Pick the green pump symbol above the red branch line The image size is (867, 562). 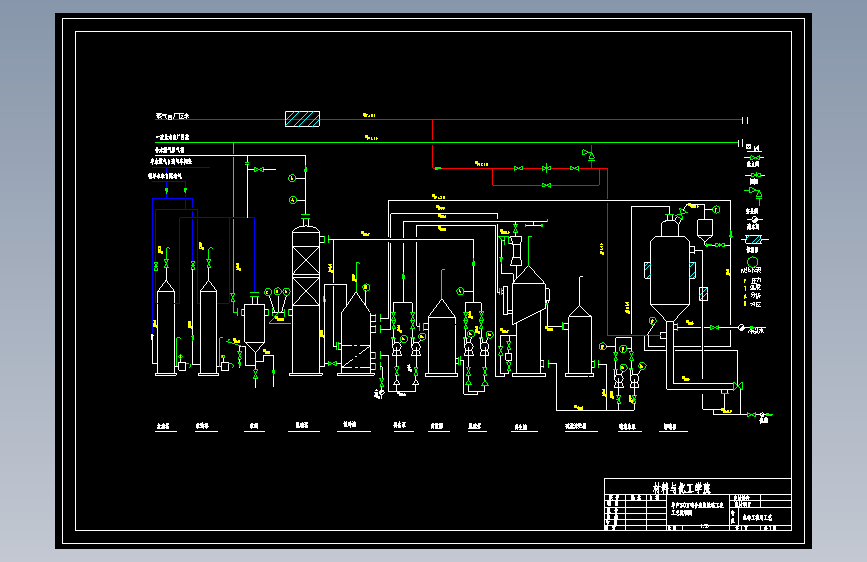[588, 155]
